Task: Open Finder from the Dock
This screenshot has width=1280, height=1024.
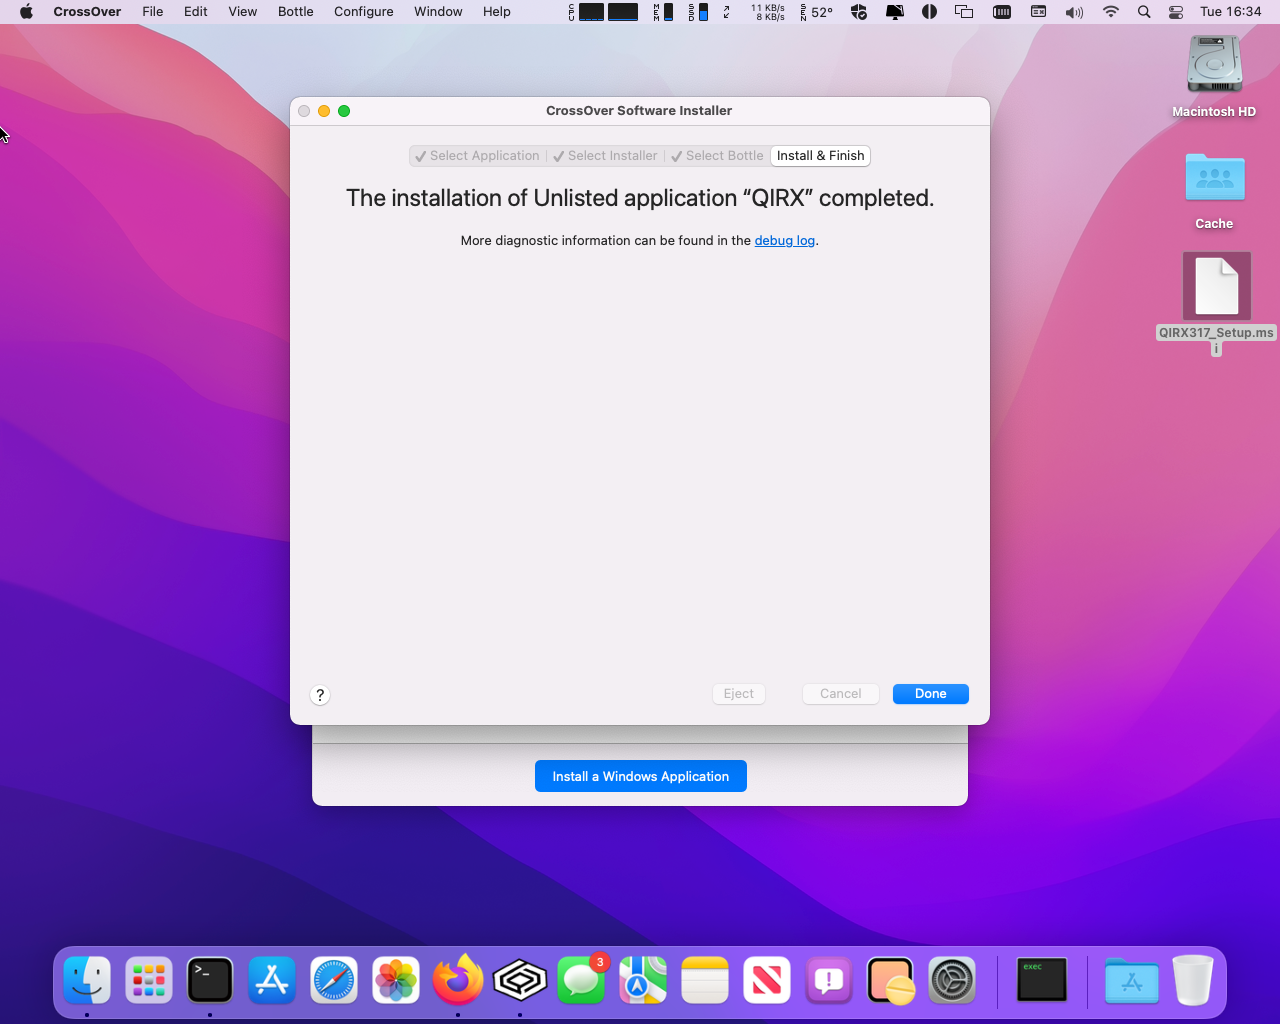Action: (x=87, y=980)
